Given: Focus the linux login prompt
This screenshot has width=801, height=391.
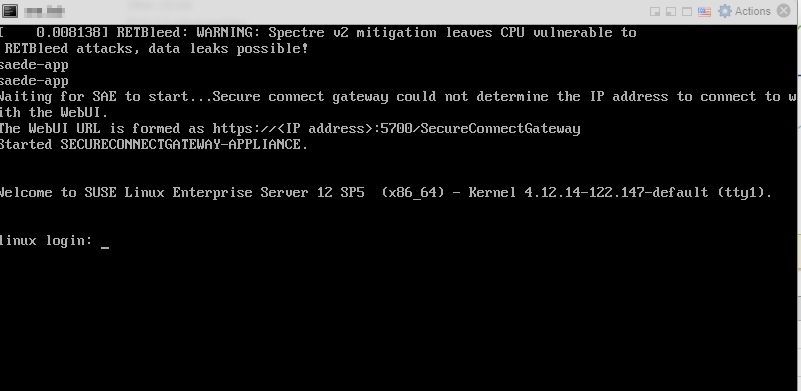Looking at the screenshot, I should [x=46, y=241].
